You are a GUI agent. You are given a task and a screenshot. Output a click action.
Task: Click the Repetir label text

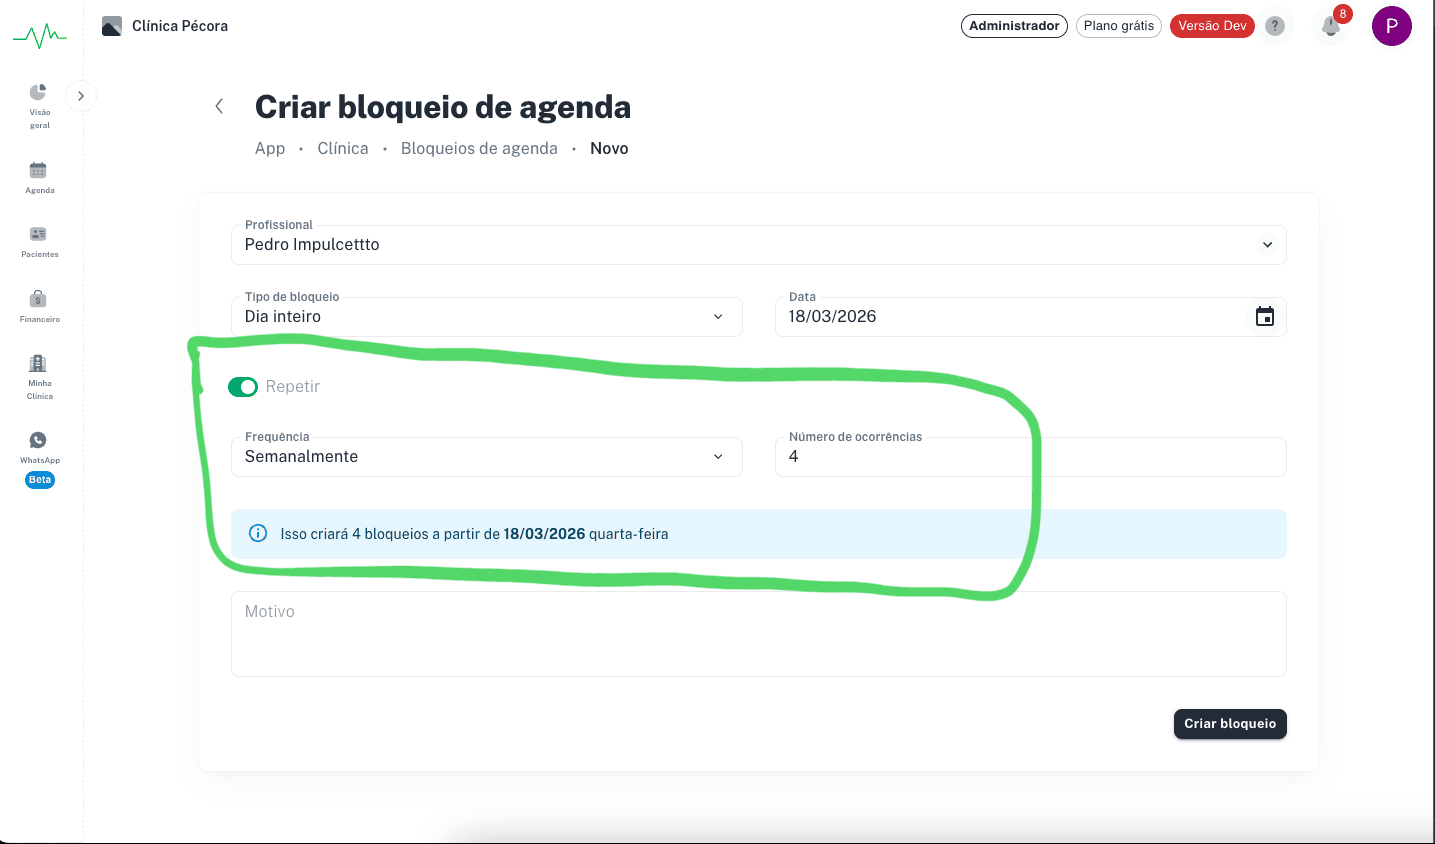(293, 386)
